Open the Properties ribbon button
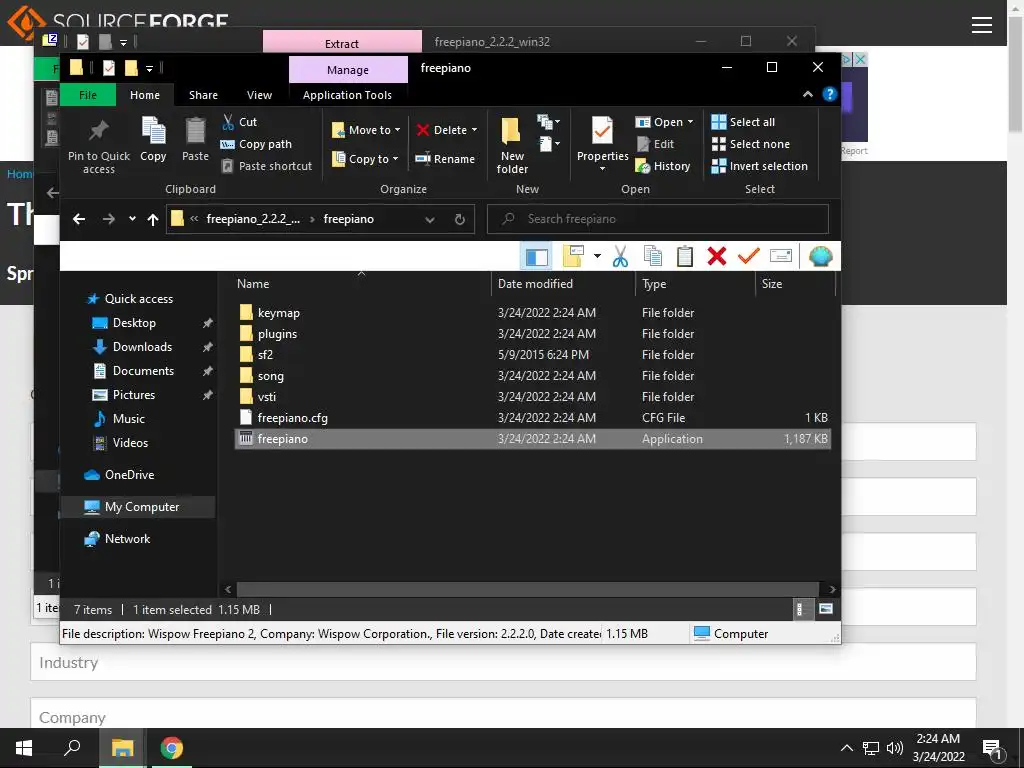 click(x=602, y=144)
